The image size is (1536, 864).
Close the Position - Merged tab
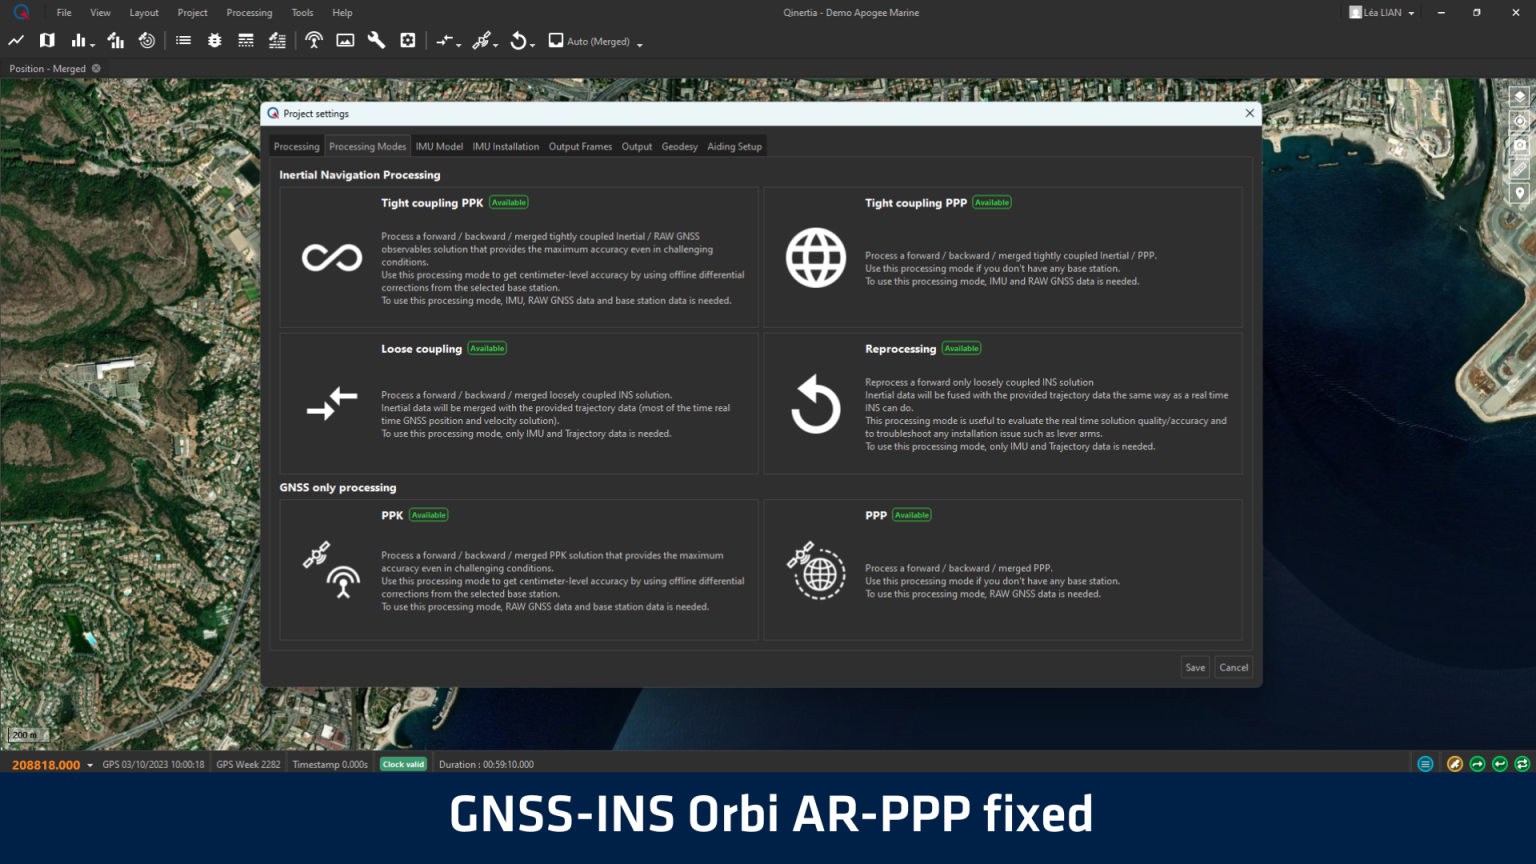[96, 69]
